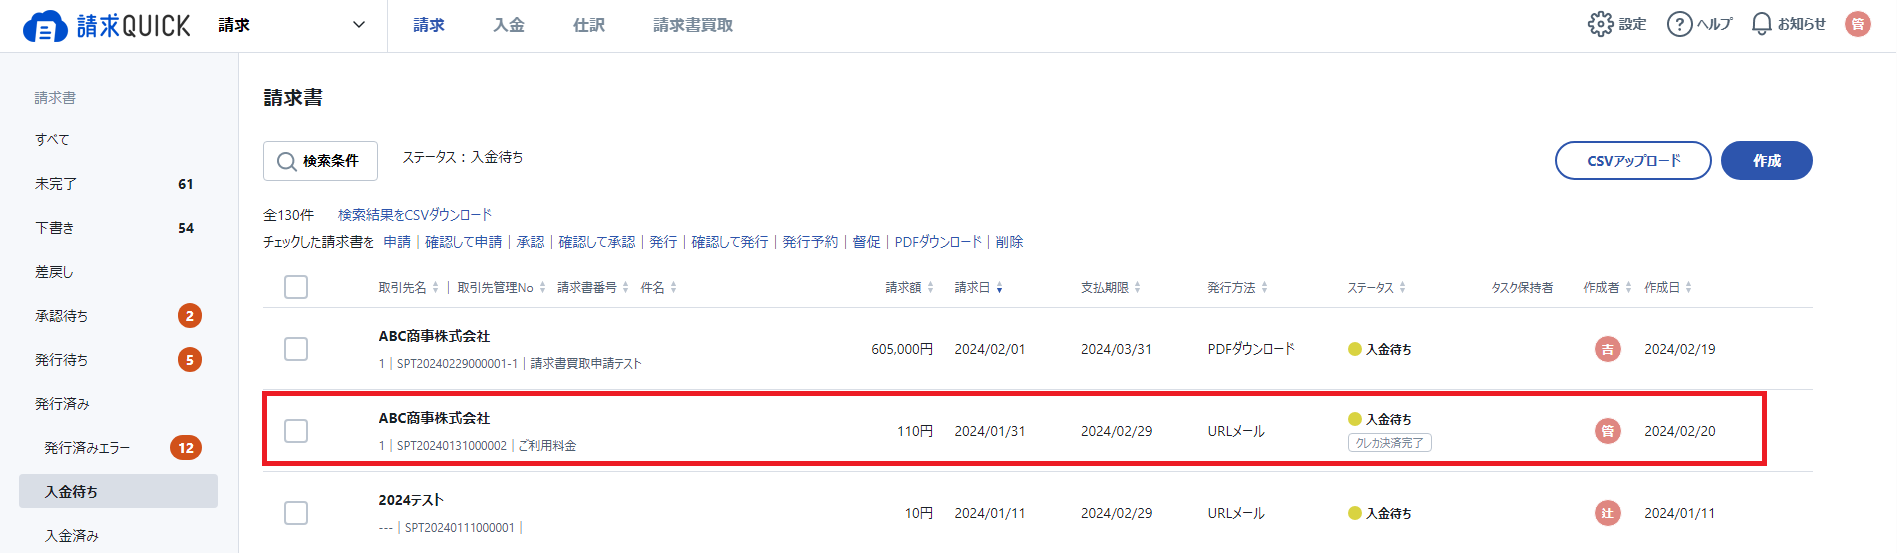The image size is (1897, 553).
Task: Check the box for 605,000円 ABC商事 invoice
Action: tap(296, 349)
